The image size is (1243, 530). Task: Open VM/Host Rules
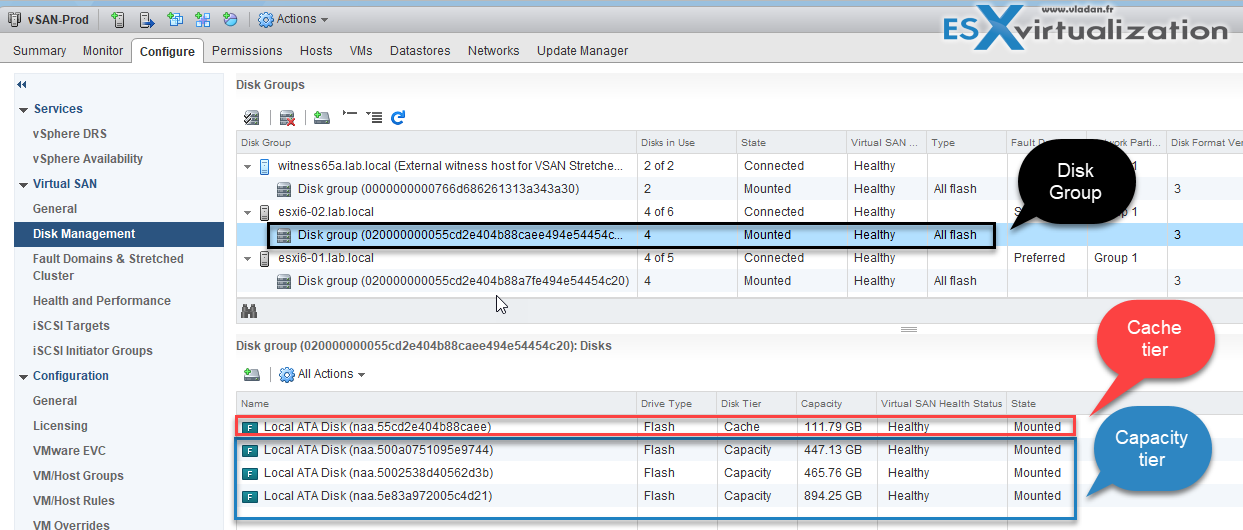click(x=74, y=501)
